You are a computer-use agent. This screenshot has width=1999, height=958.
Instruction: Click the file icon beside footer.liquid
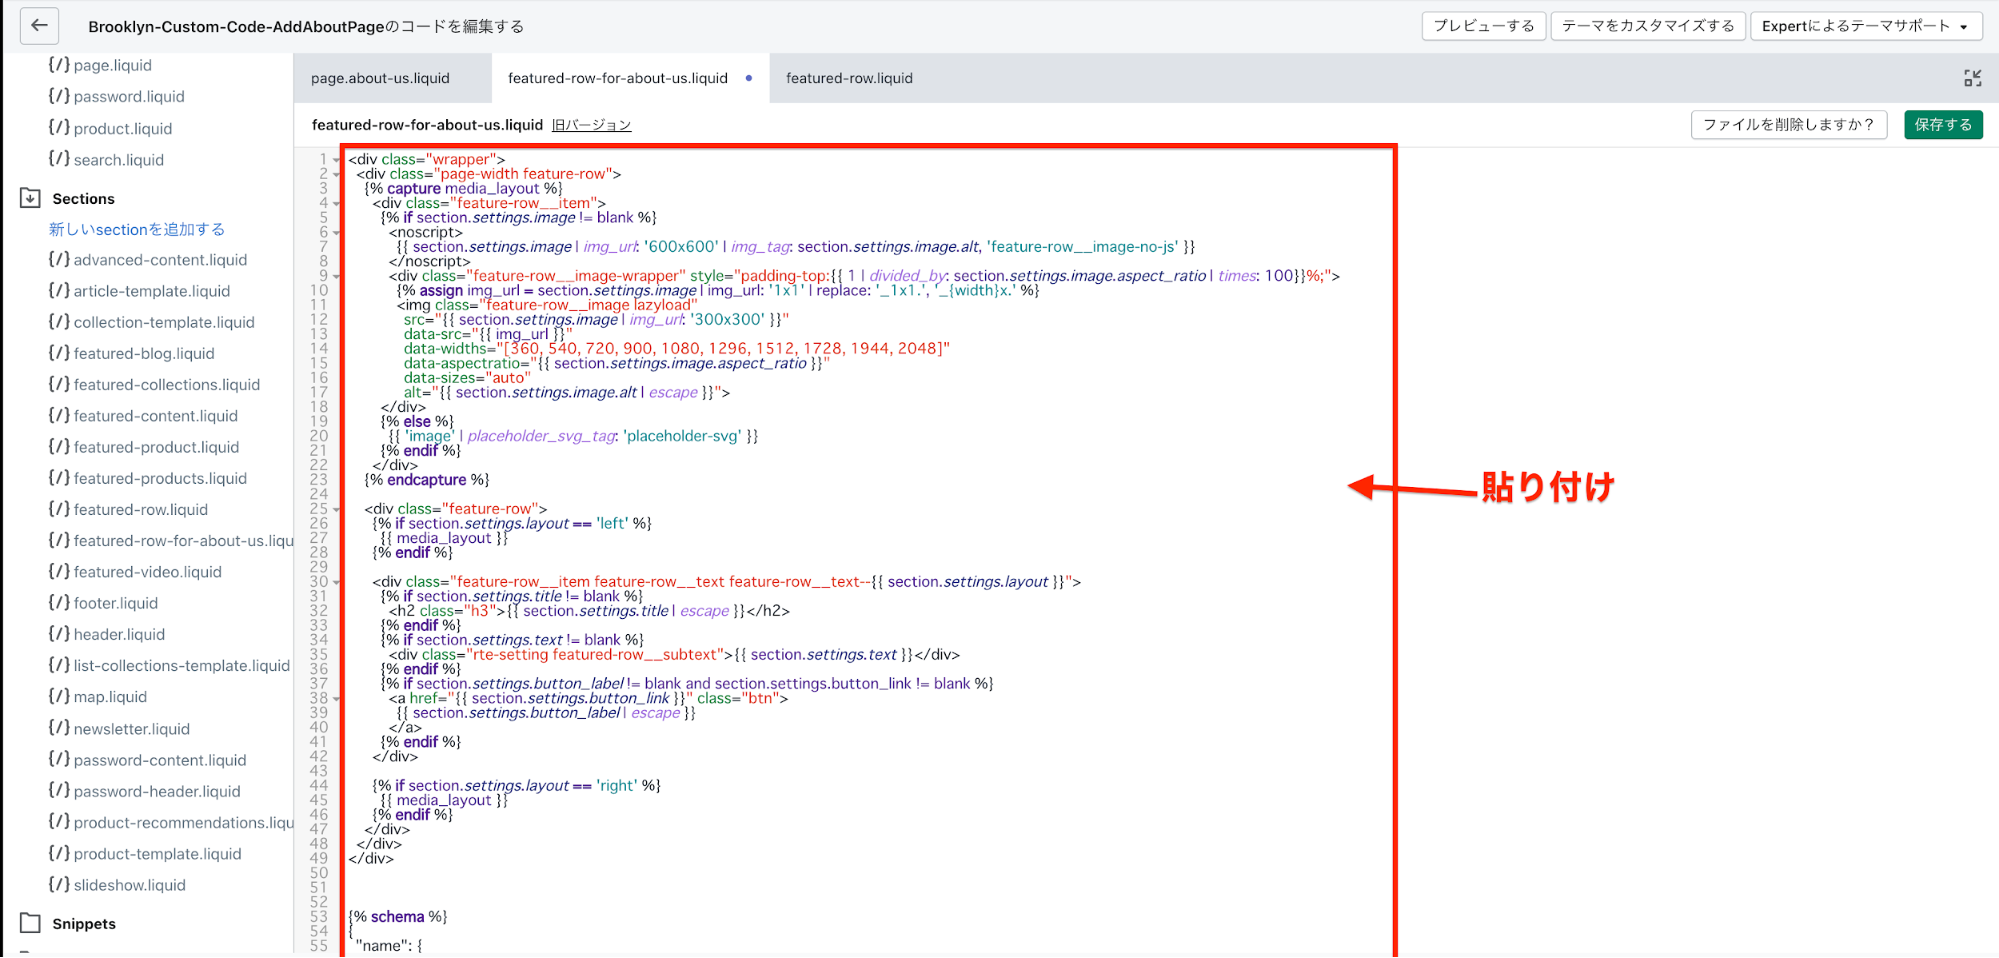(59, 602)
